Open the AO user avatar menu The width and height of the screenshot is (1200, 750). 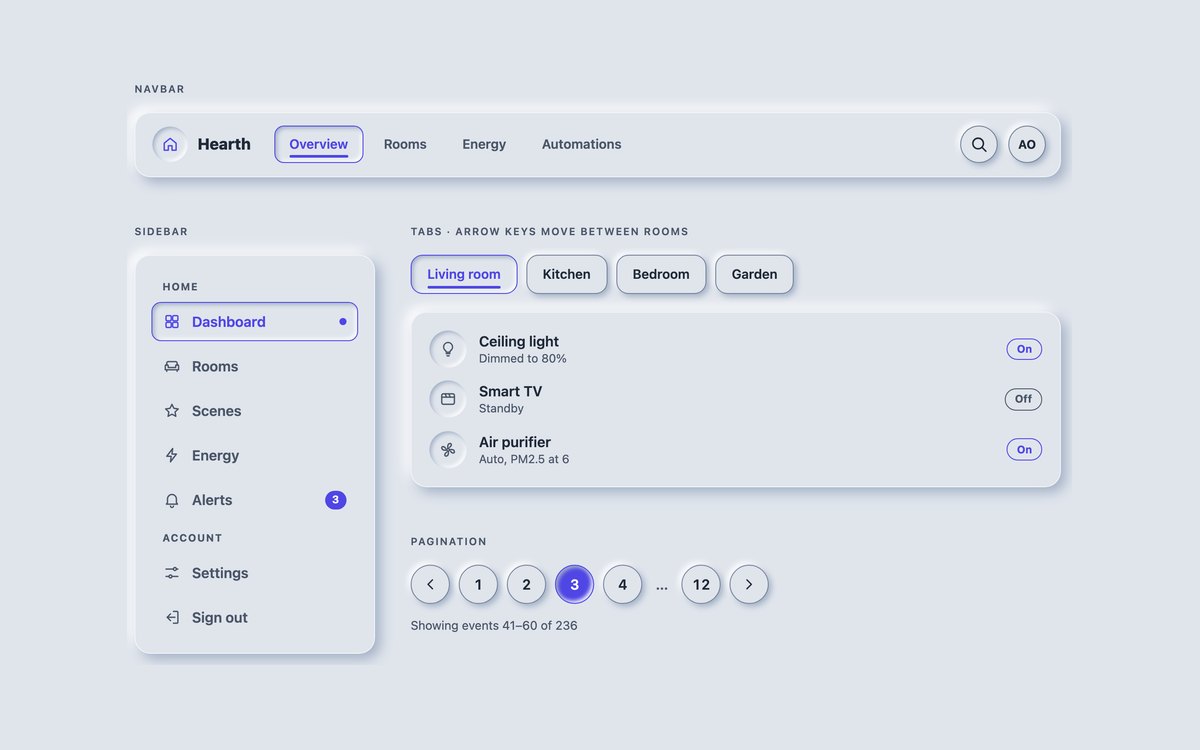coord(1027,144)
